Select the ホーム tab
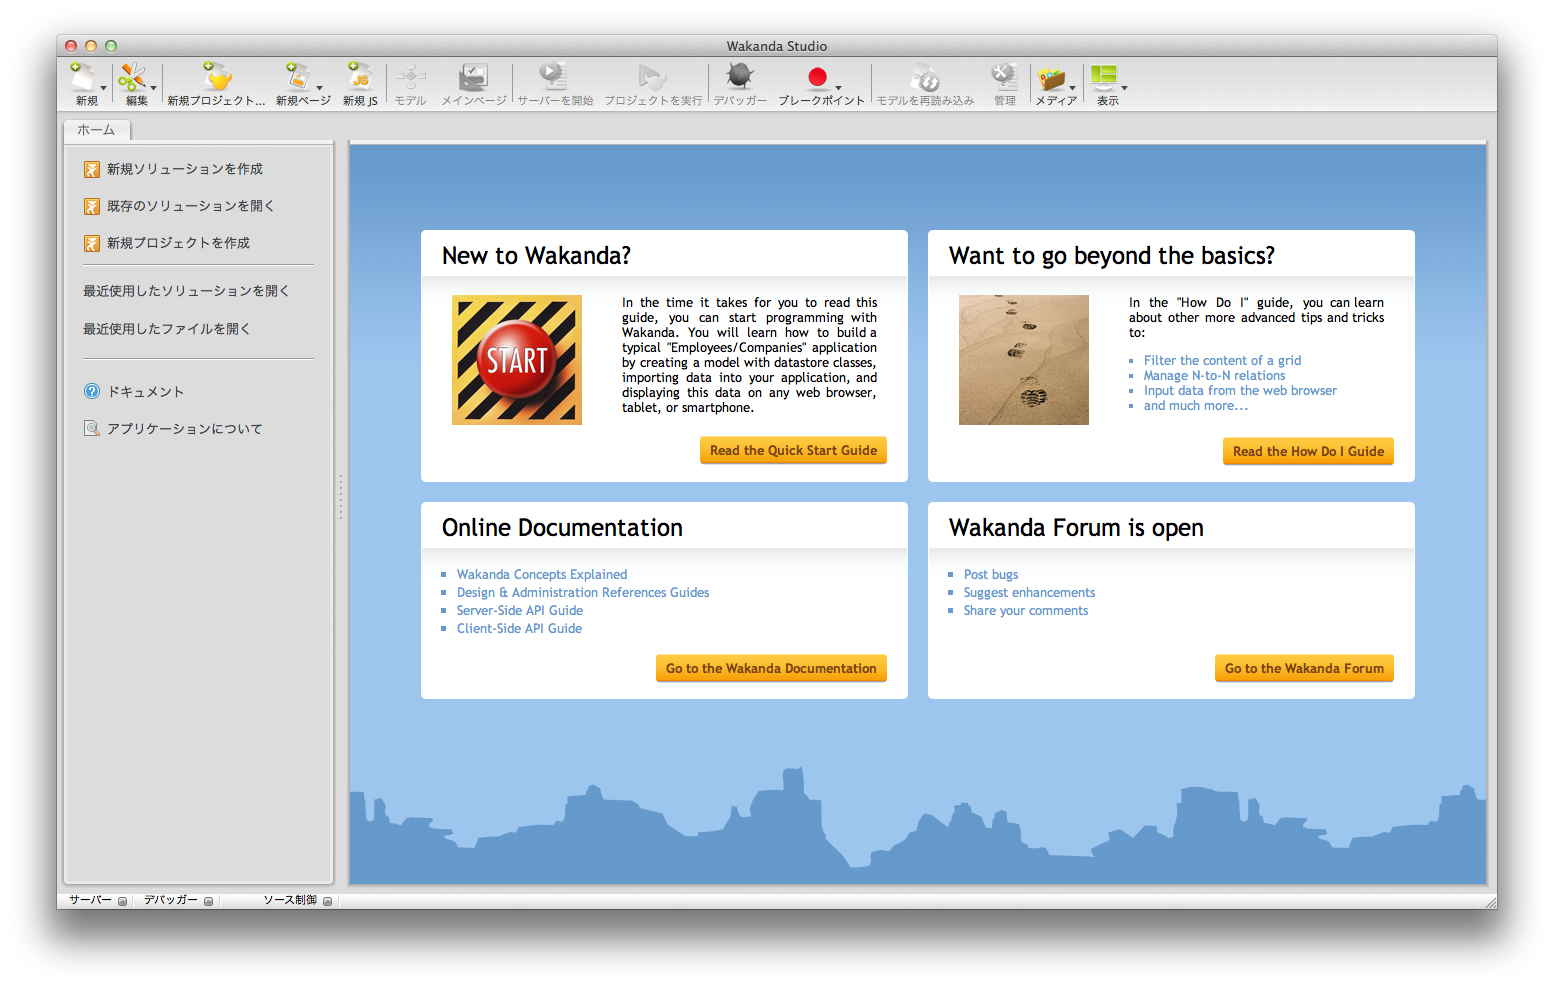Viewport: 1554px width, 988px height. click(x=97, y=130)
